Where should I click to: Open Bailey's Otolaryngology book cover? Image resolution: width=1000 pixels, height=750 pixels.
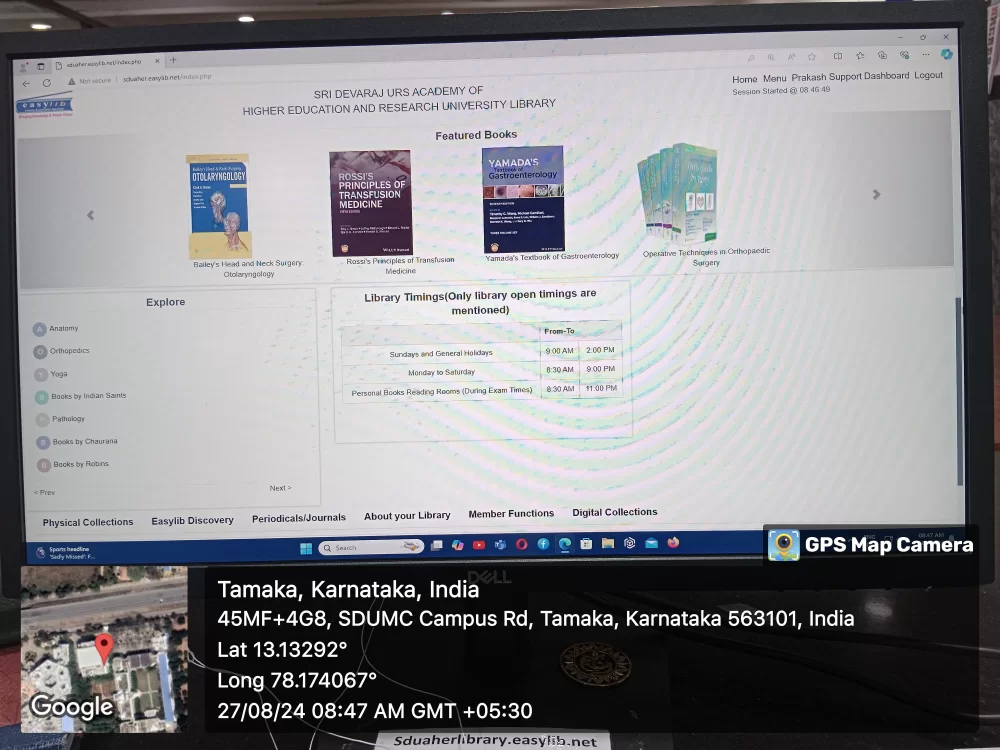[x=219, y=206]
